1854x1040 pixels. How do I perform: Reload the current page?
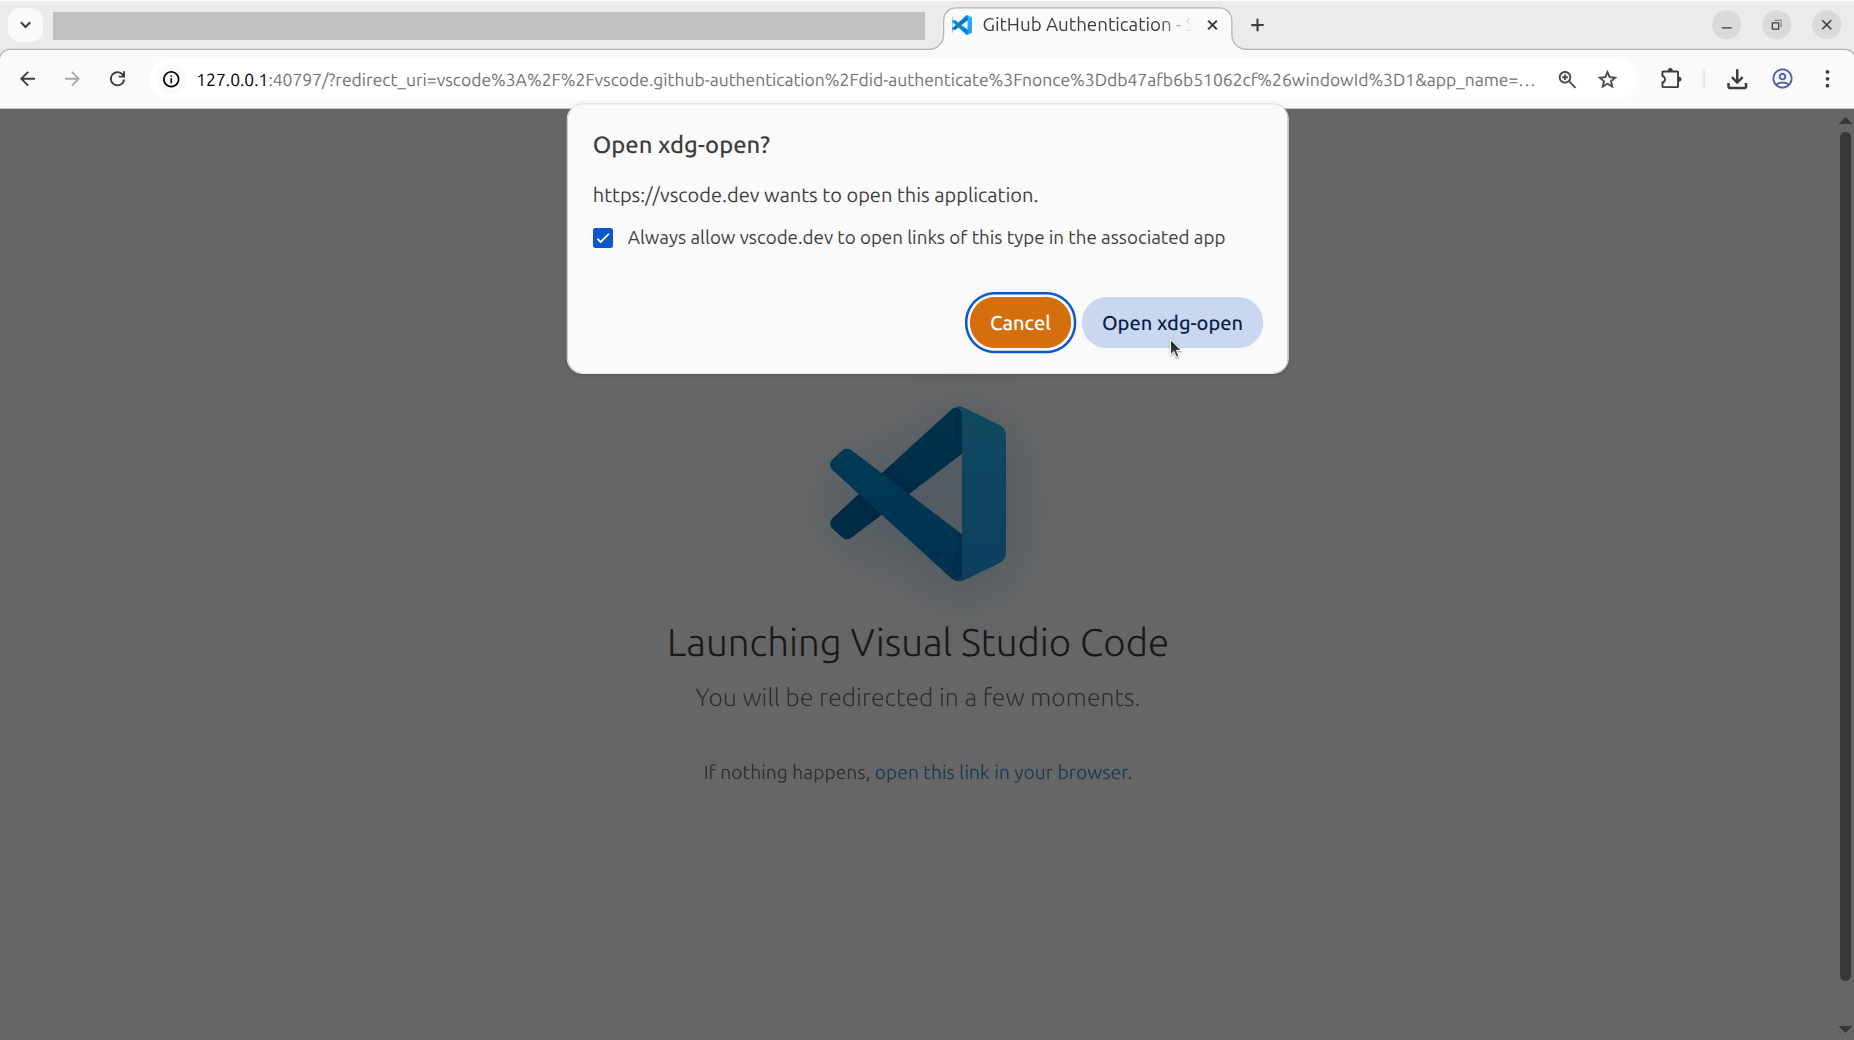click(x=118, y=79)
